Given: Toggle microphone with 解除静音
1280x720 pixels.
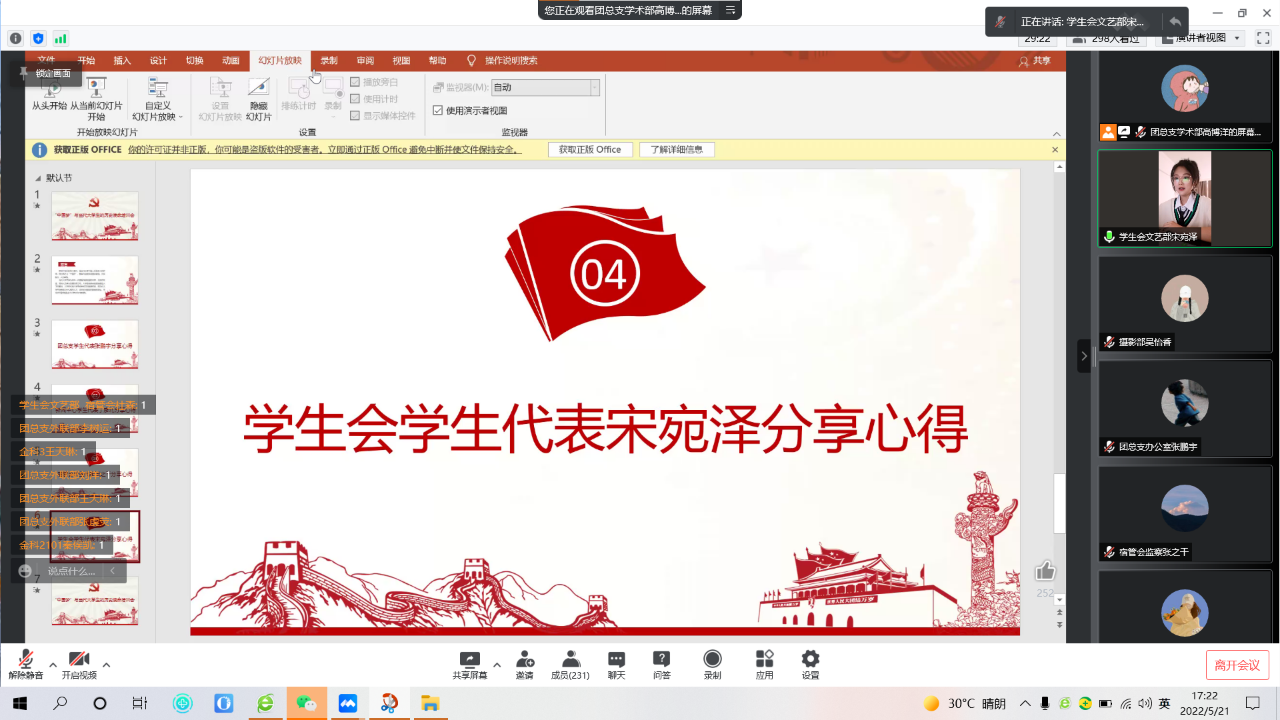Looking at the screenshot, I should point(25,659).
